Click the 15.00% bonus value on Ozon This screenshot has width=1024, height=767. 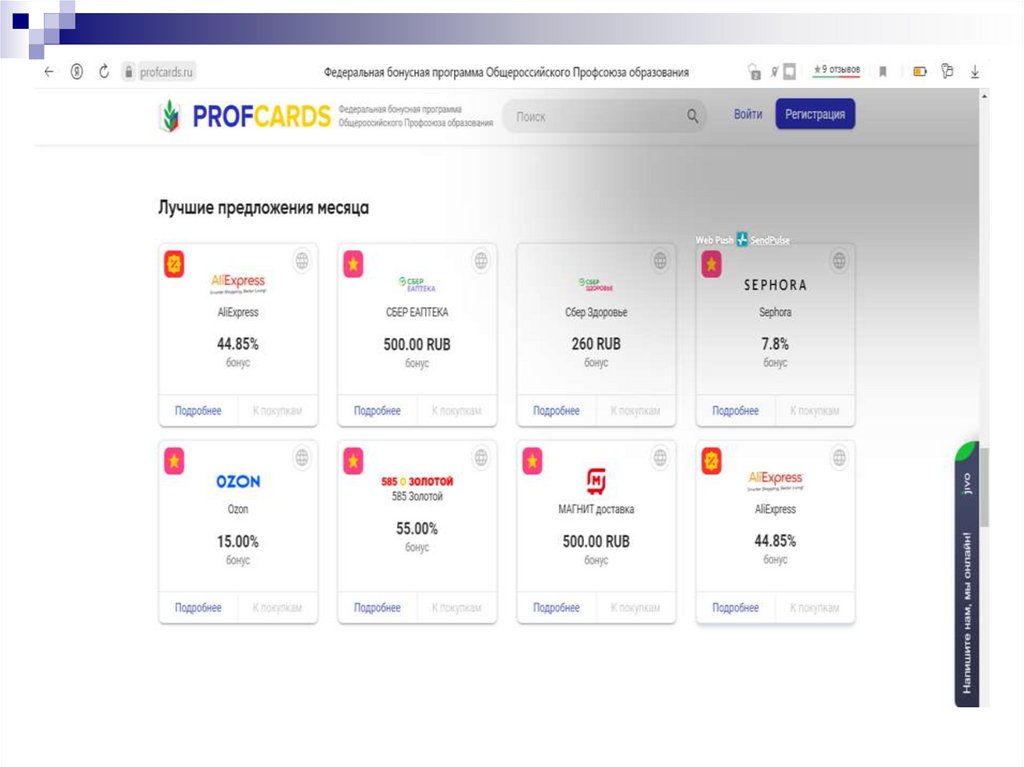click(238, 542)
